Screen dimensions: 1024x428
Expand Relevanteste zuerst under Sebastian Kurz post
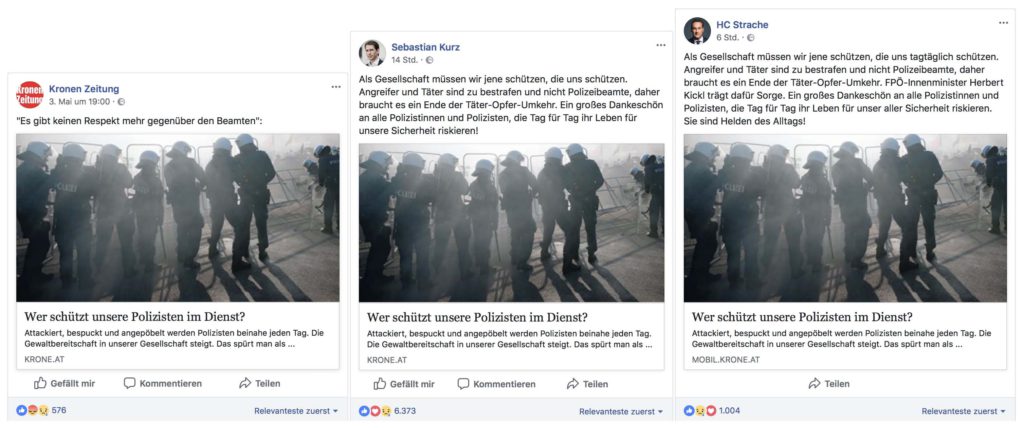620,411
